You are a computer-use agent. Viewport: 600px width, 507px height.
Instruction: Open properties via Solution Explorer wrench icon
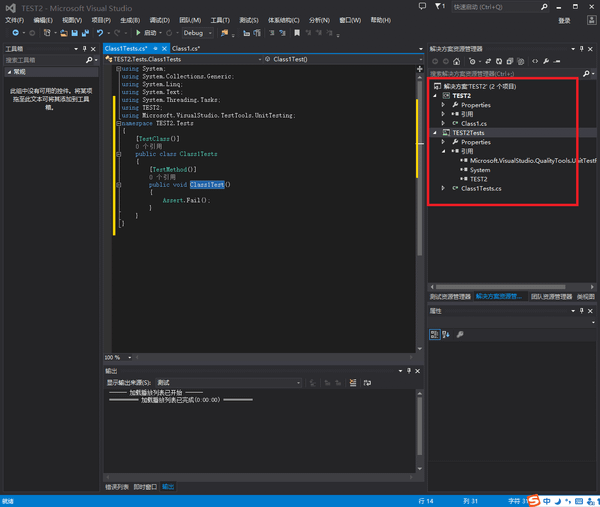[x=546, y=61]
